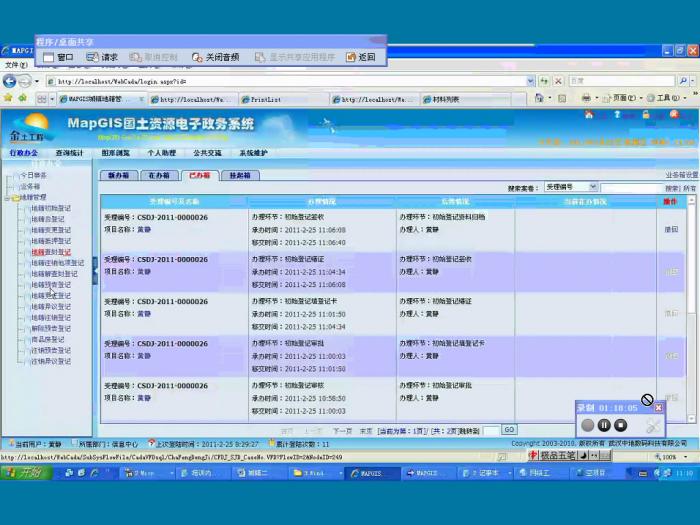Click the GO page jump button

click(509, 430)
